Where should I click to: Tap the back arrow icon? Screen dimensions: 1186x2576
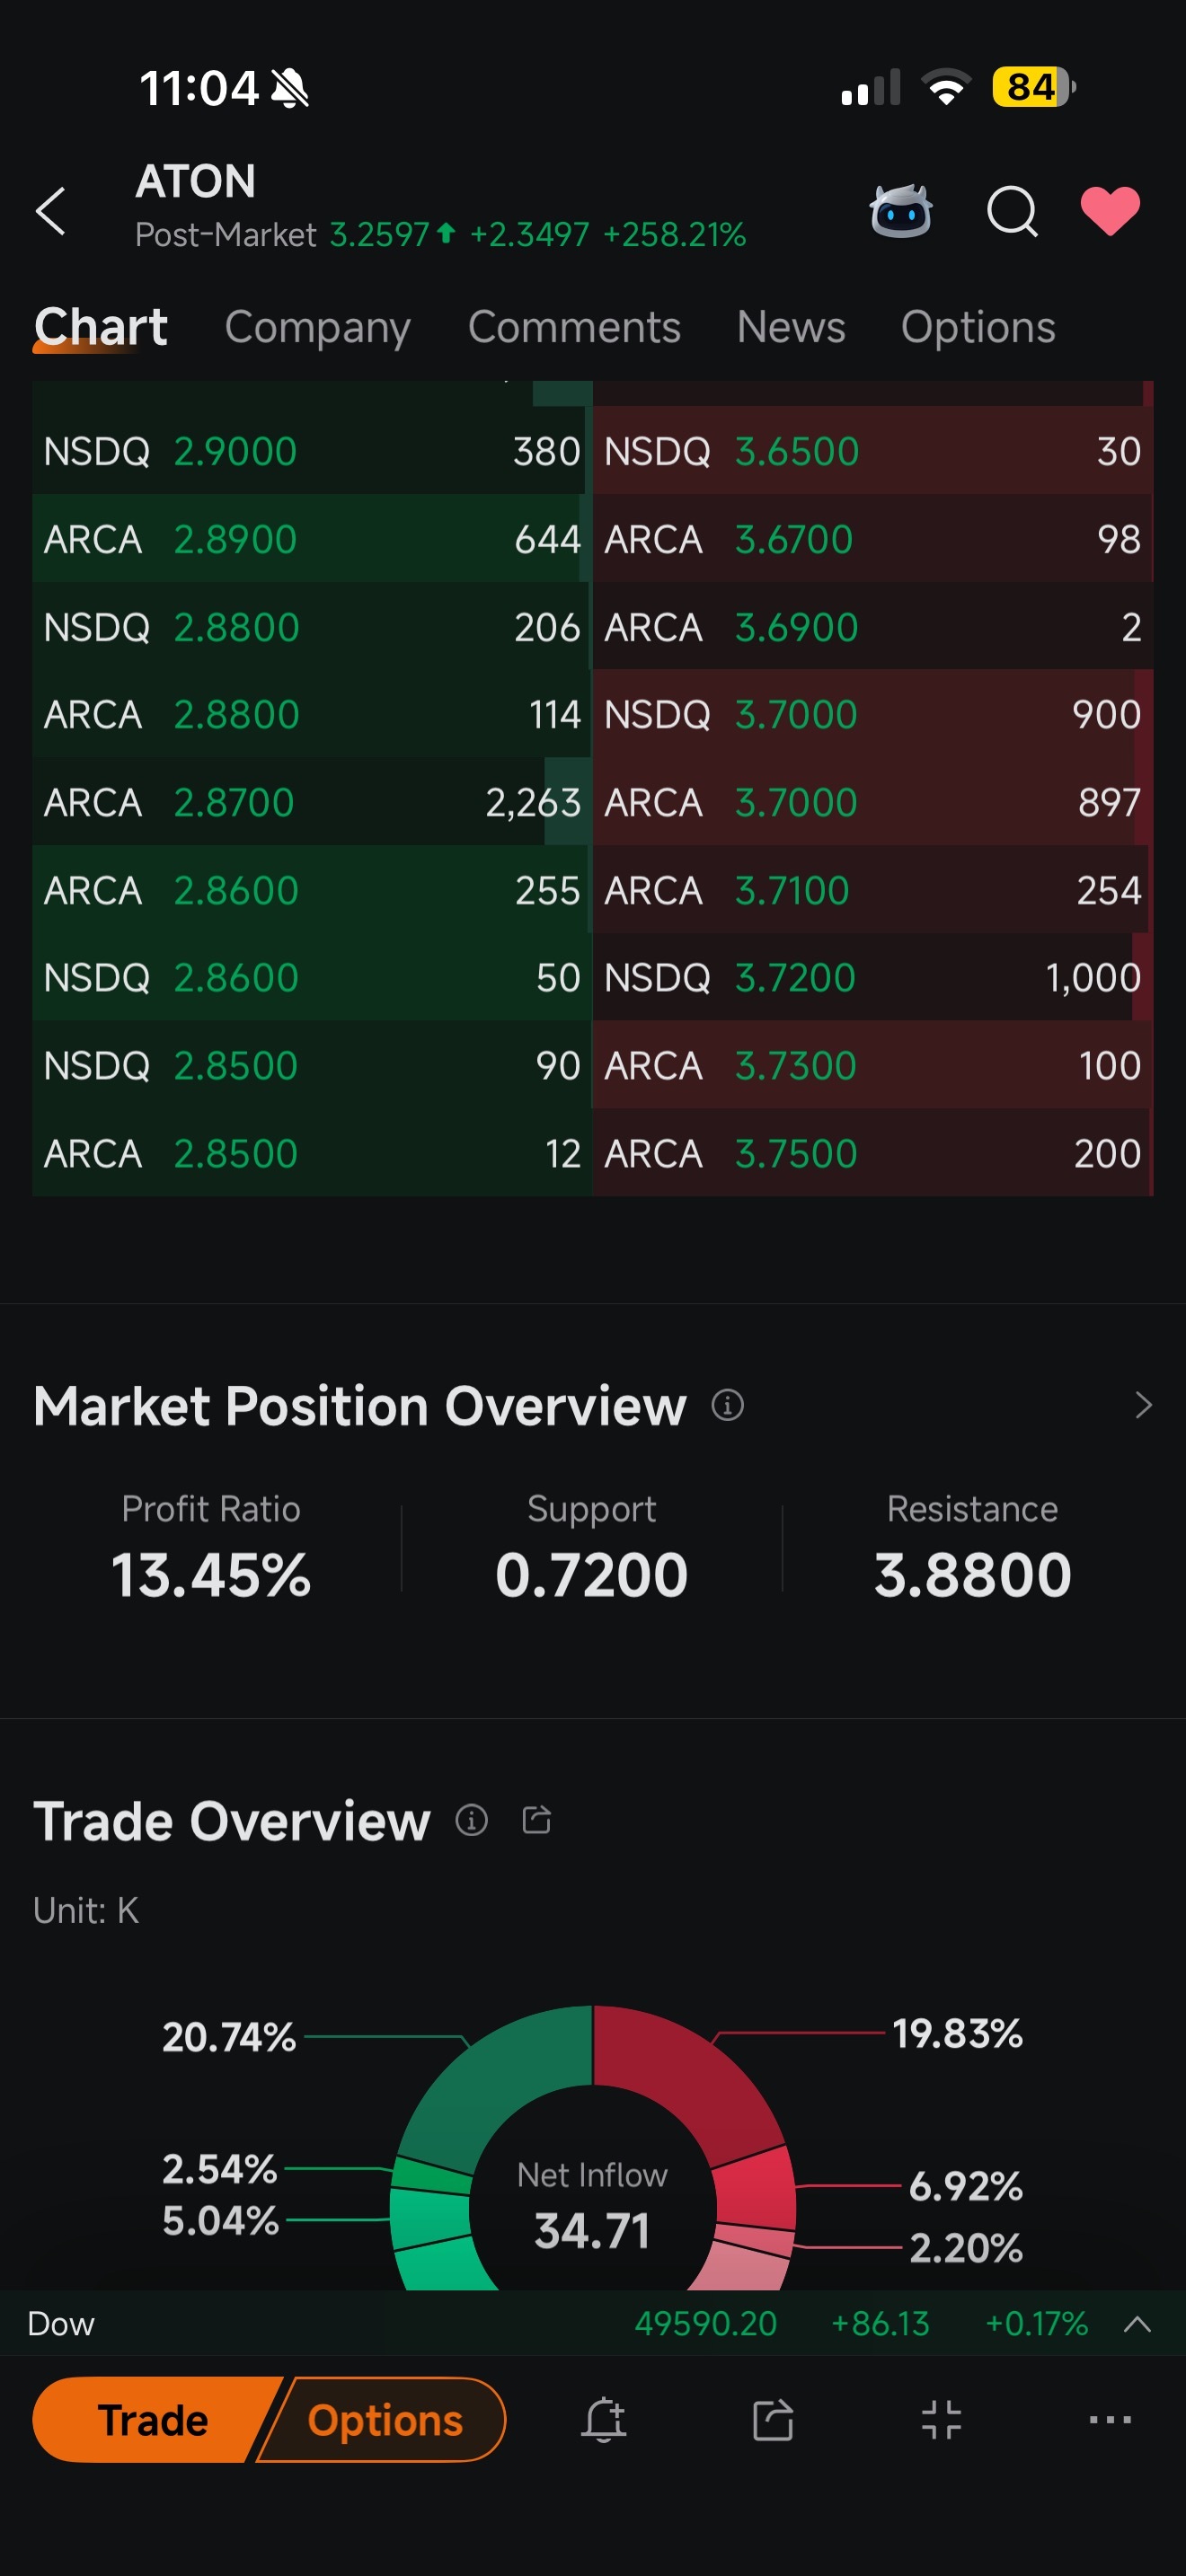click(x=51, y=211)
